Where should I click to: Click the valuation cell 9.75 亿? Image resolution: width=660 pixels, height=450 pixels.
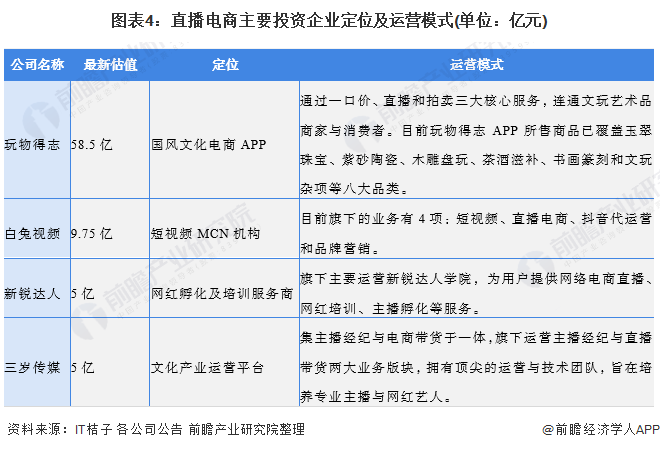click(x=92, y=233)
